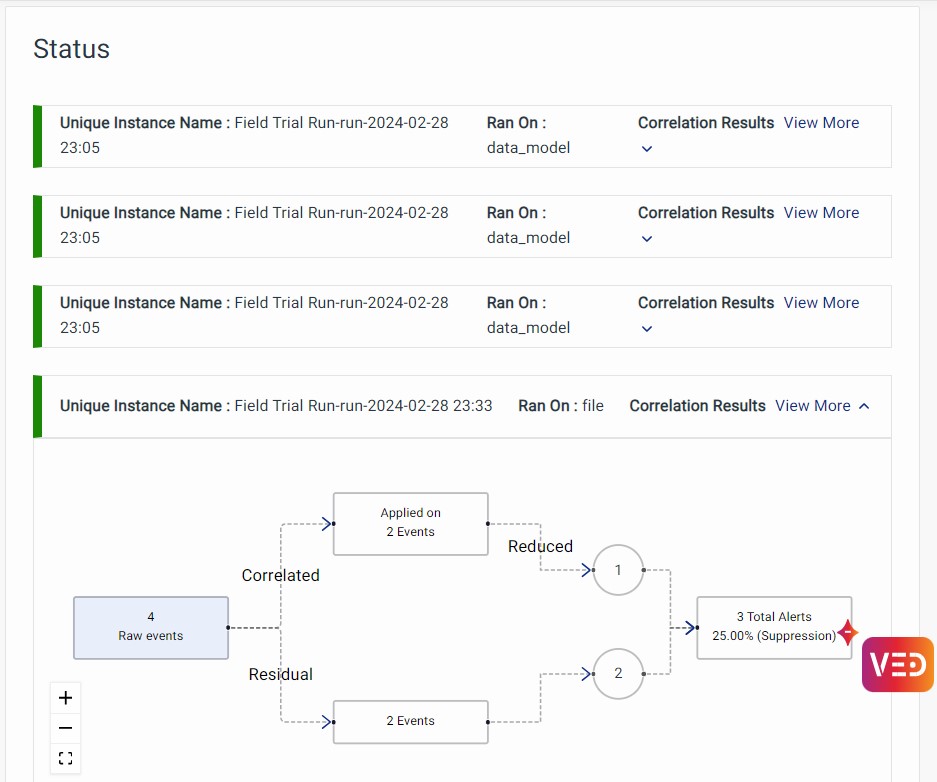937x782 pixels.
Task: Expand the second run's correlation results chevron
Action: point(647,239)
